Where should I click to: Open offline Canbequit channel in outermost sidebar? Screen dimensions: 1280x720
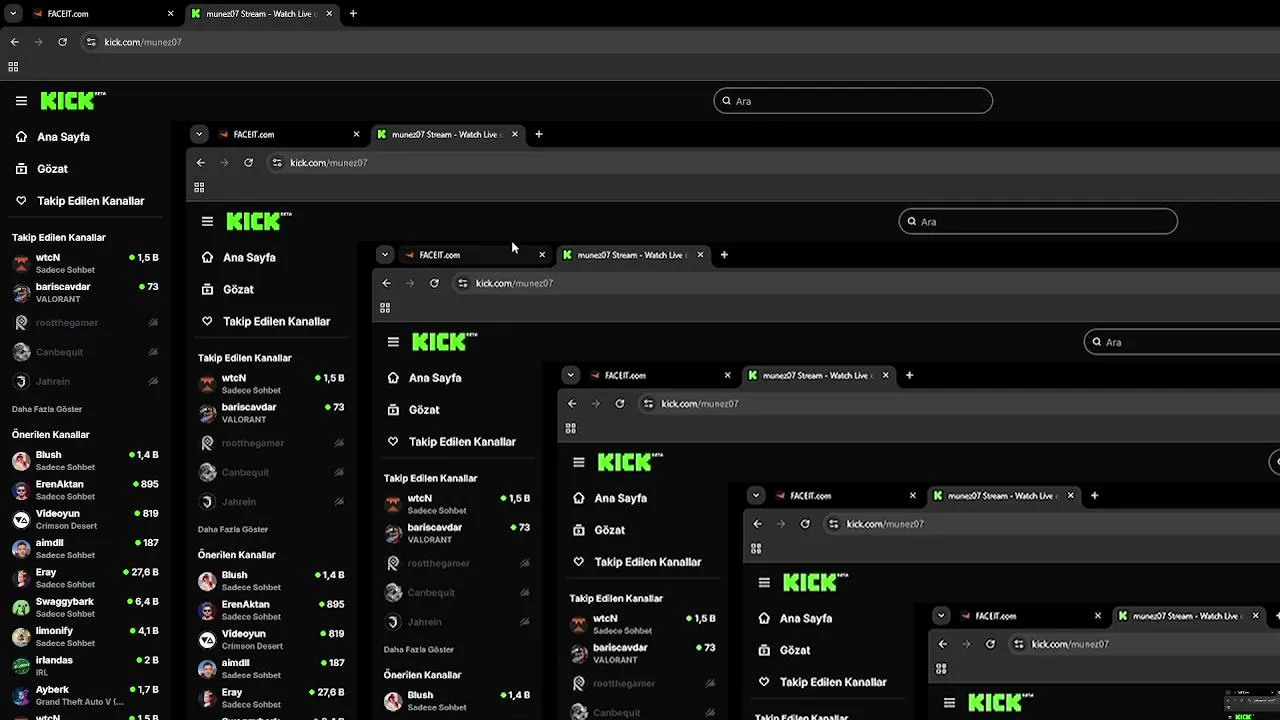click(x=85, y=352)
